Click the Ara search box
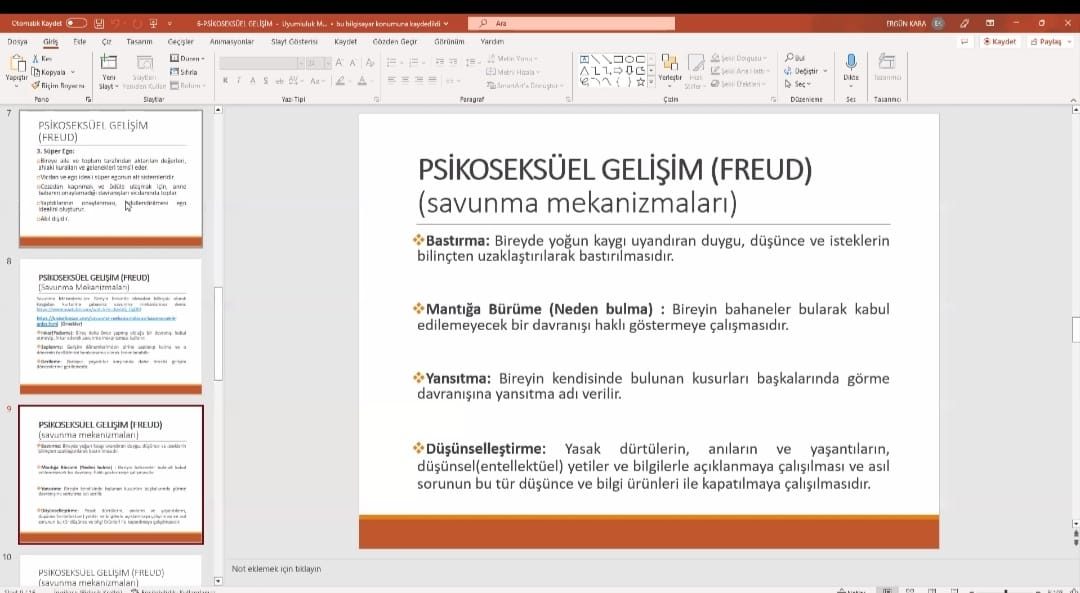The image size is (1080, 593). 571,23
